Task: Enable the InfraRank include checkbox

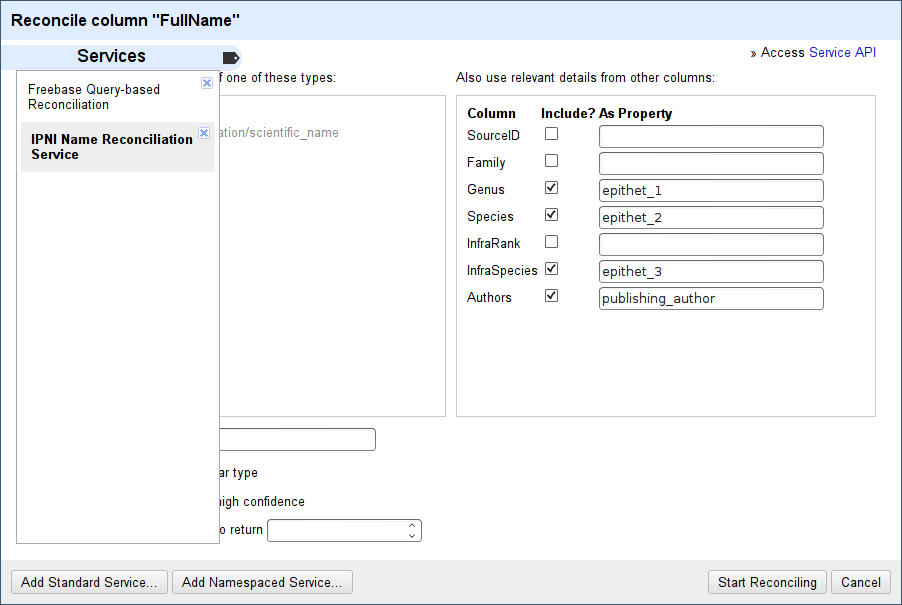Action: (x=551, y=242)
